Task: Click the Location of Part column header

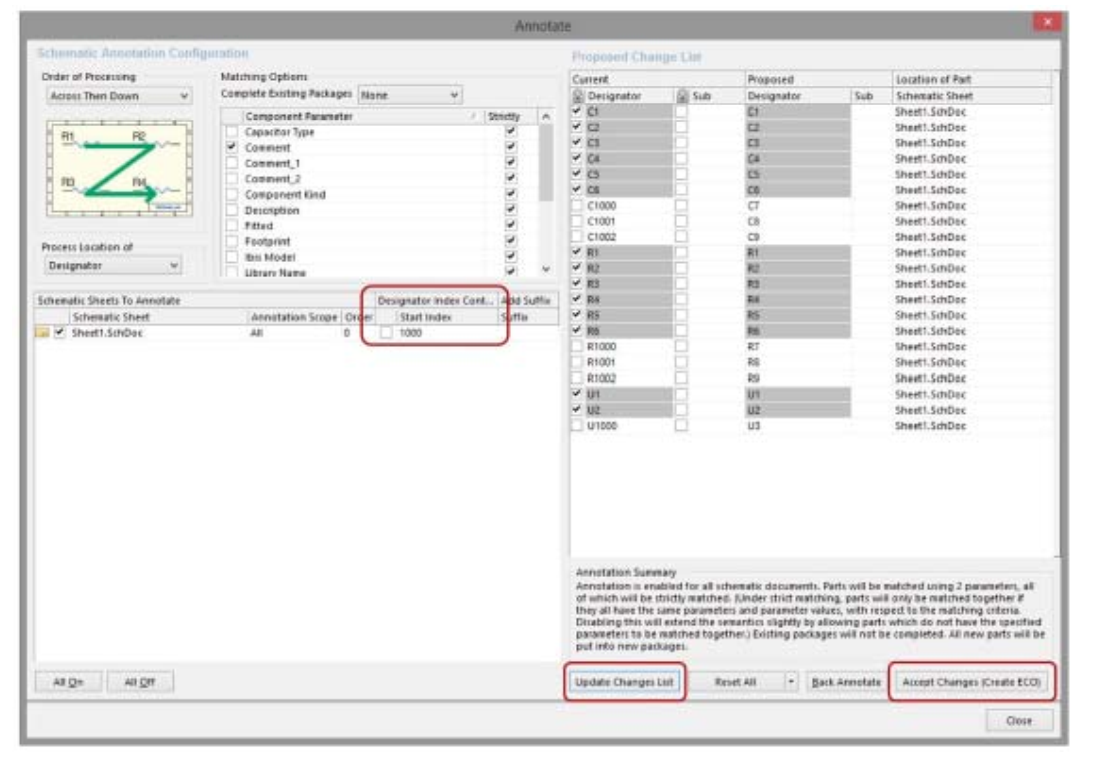Action: [972, 79]
